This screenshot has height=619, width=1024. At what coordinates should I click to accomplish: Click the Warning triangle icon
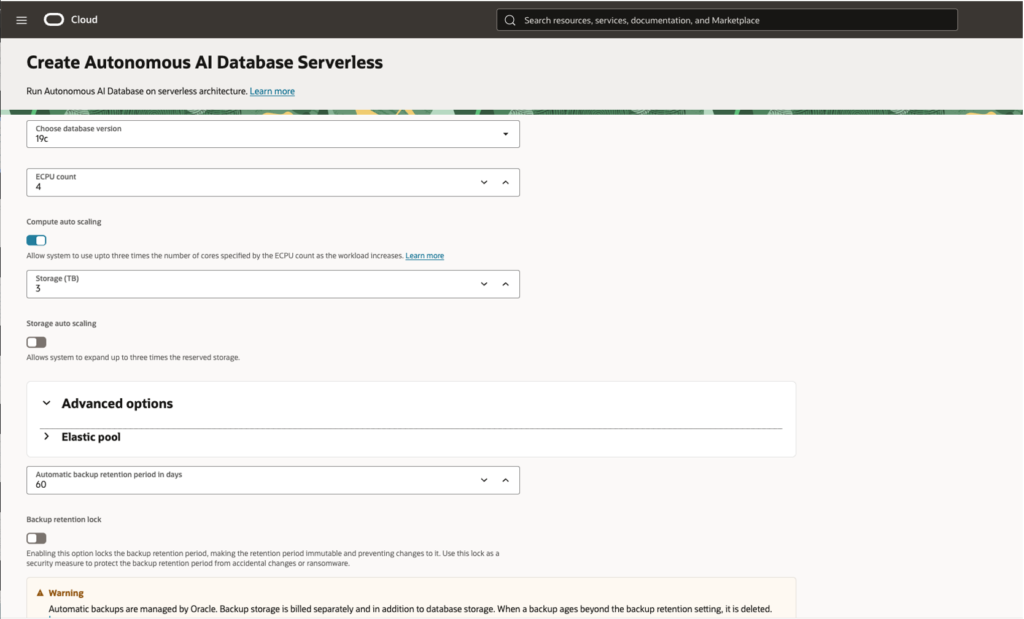[40, 593]
